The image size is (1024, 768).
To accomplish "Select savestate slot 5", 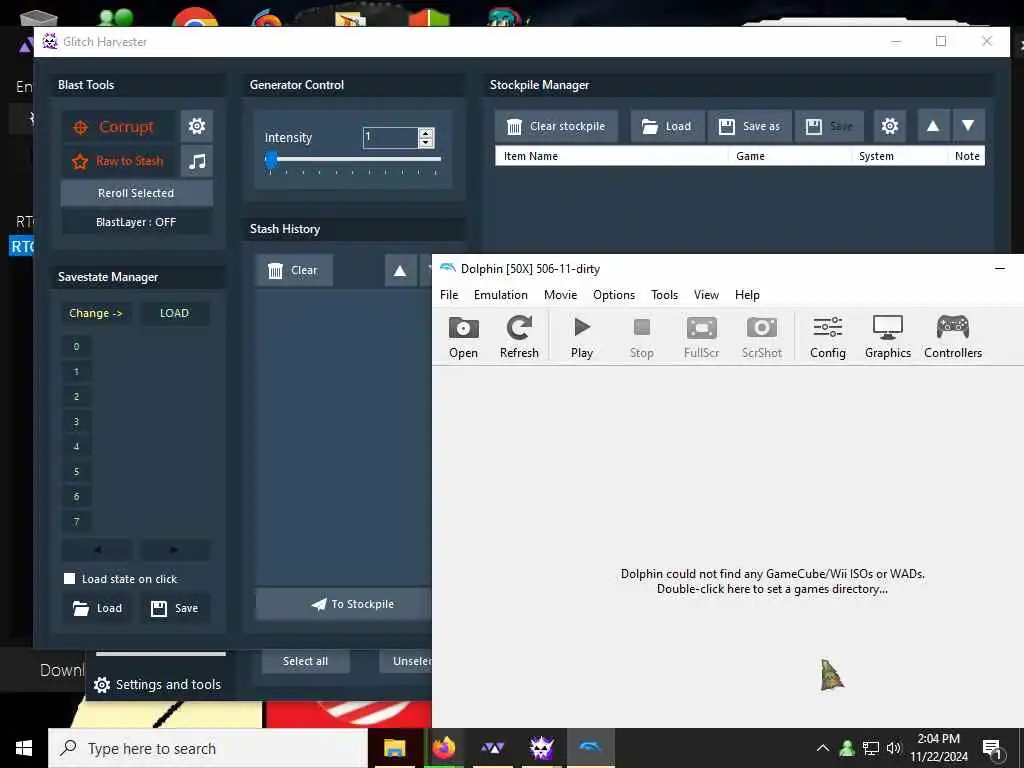I will [76, 472].
